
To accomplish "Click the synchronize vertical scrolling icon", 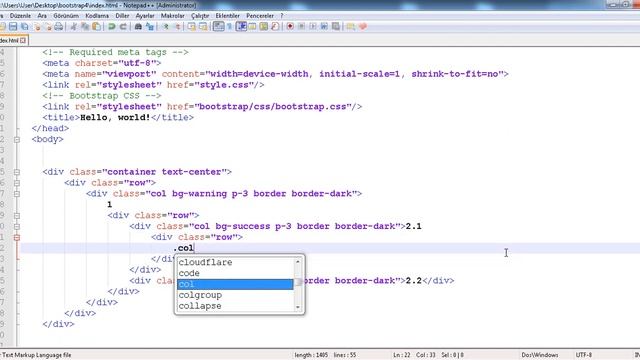I will point(191,27).
